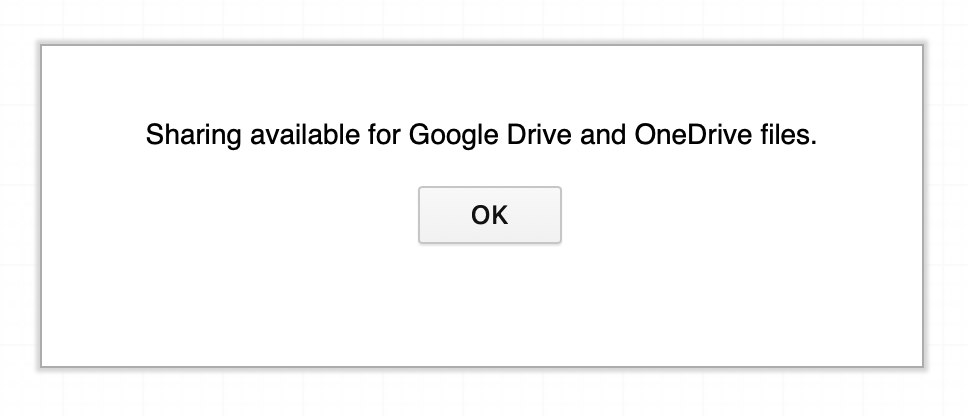Click the word "available" in the message
This screenshot has width=968, height=416.
(x=285, y=136)
